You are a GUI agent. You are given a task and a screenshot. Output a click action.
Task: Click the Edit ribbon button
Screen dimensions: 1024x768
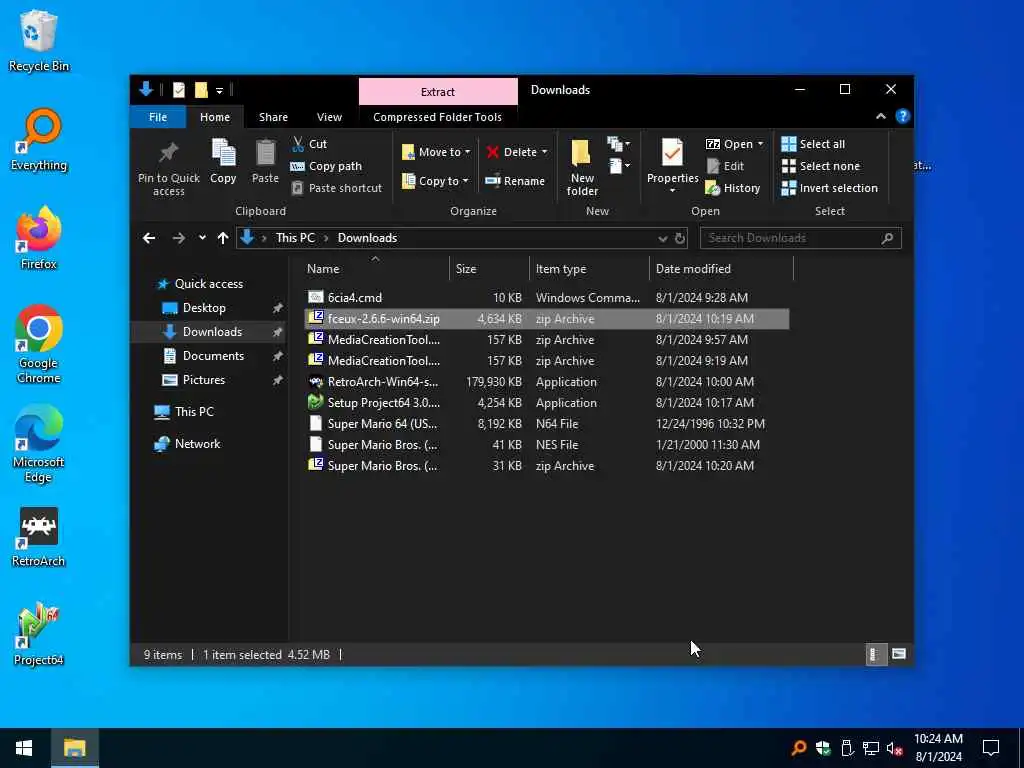point(725,166)
